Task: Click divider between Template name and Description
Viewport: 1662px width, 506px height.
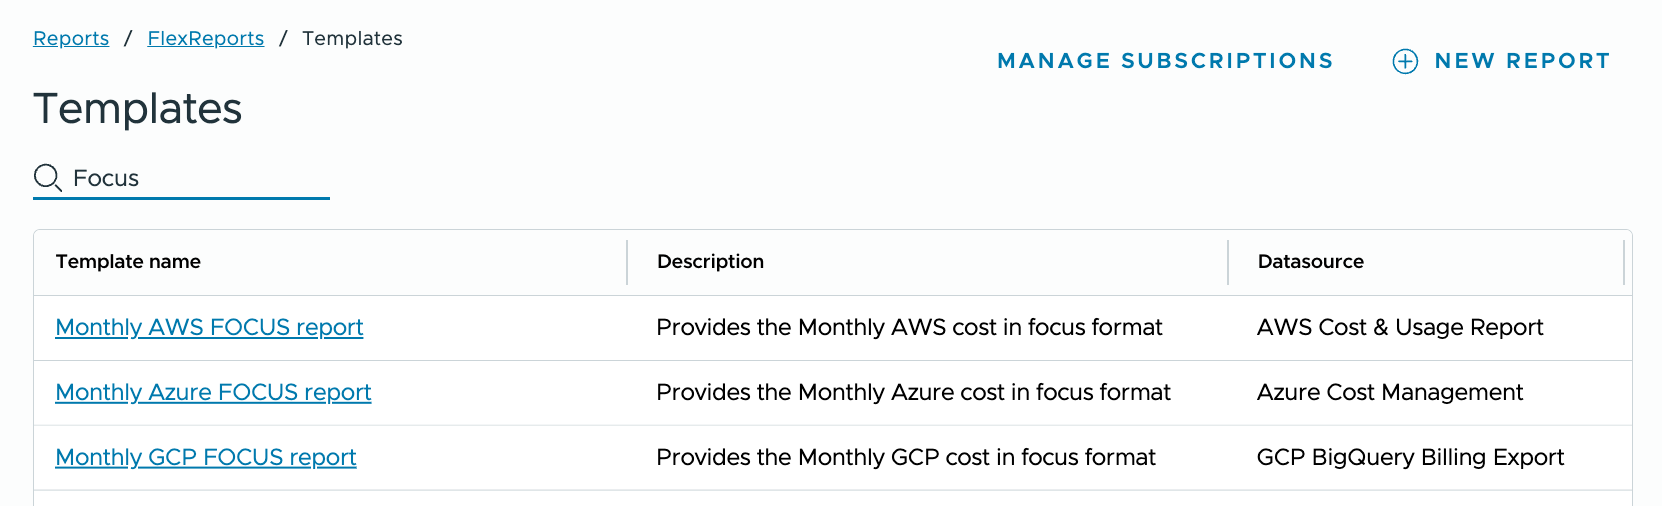Action: point(627,262)
